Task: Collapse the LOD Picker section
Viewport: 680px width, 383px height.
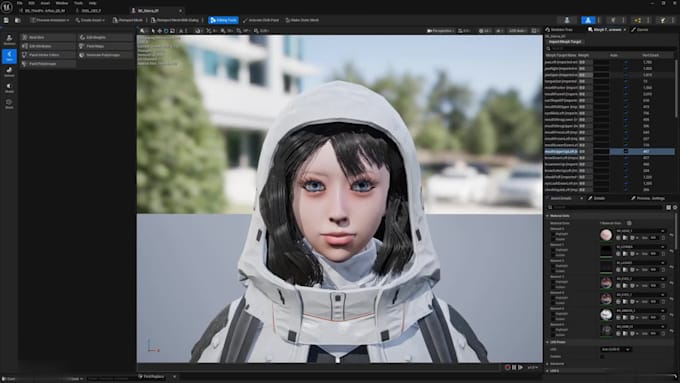Action: point(548,342)
